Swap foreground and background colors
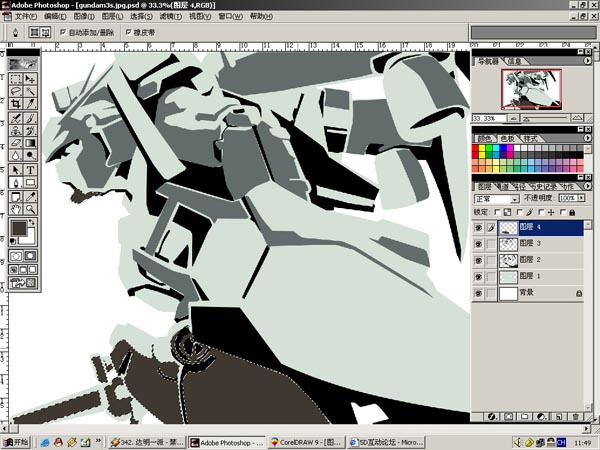This screenshot has height=450, width=600. 32,222
